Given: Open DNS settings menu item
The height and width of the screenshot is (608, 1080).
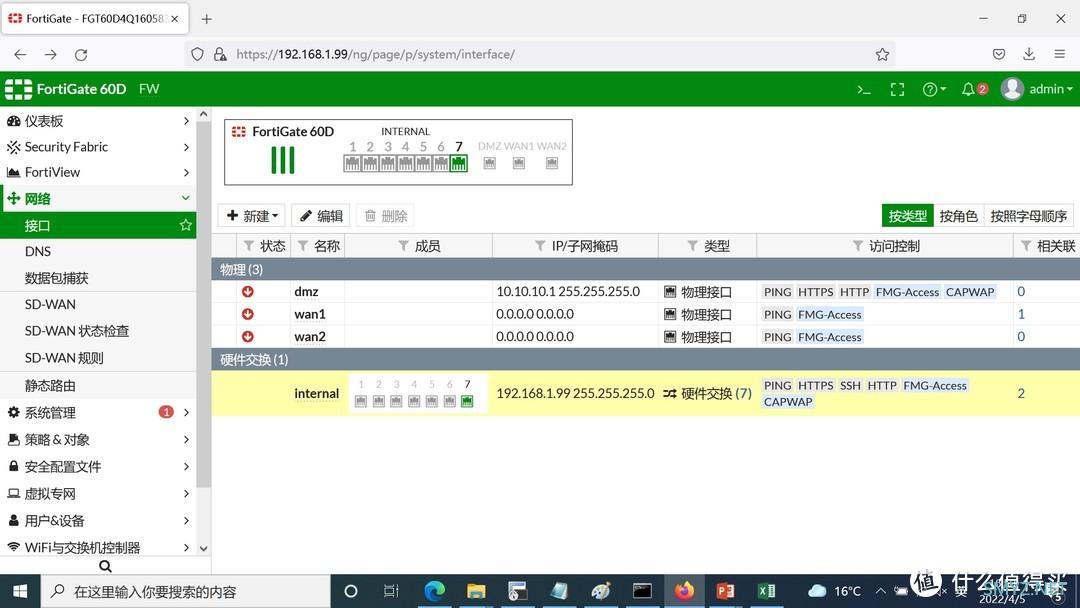Looking at the screenshot, I should coord(98,251).
